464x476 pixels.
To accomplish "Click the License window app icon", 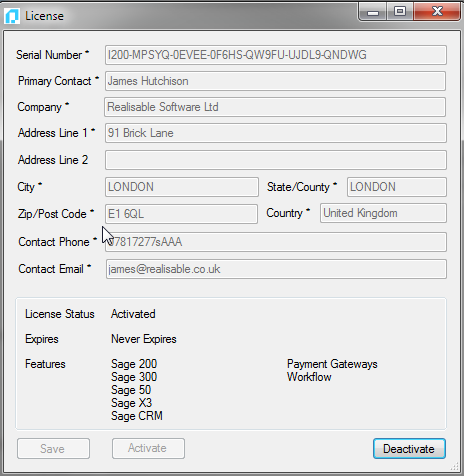I will 12,16.
